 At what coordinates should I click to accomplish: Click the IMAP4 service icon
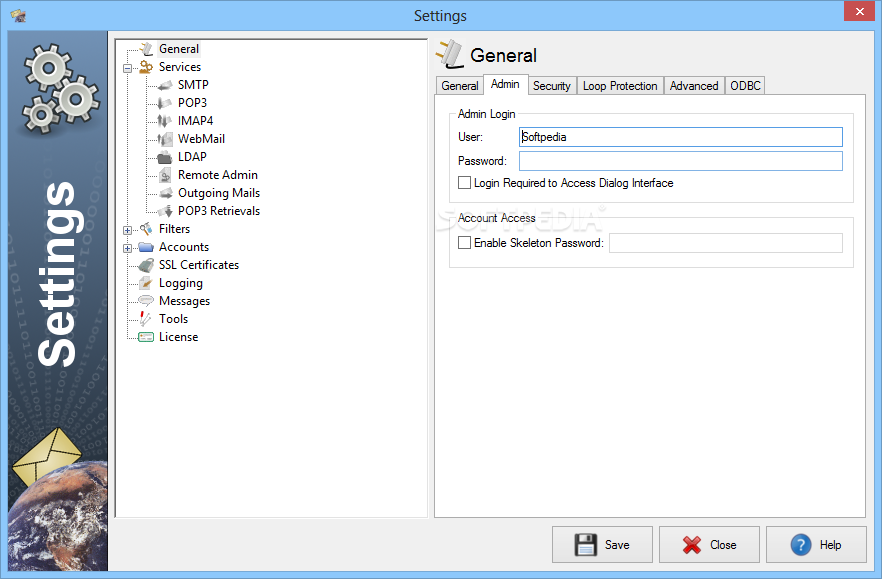click(x=165, y=121)
